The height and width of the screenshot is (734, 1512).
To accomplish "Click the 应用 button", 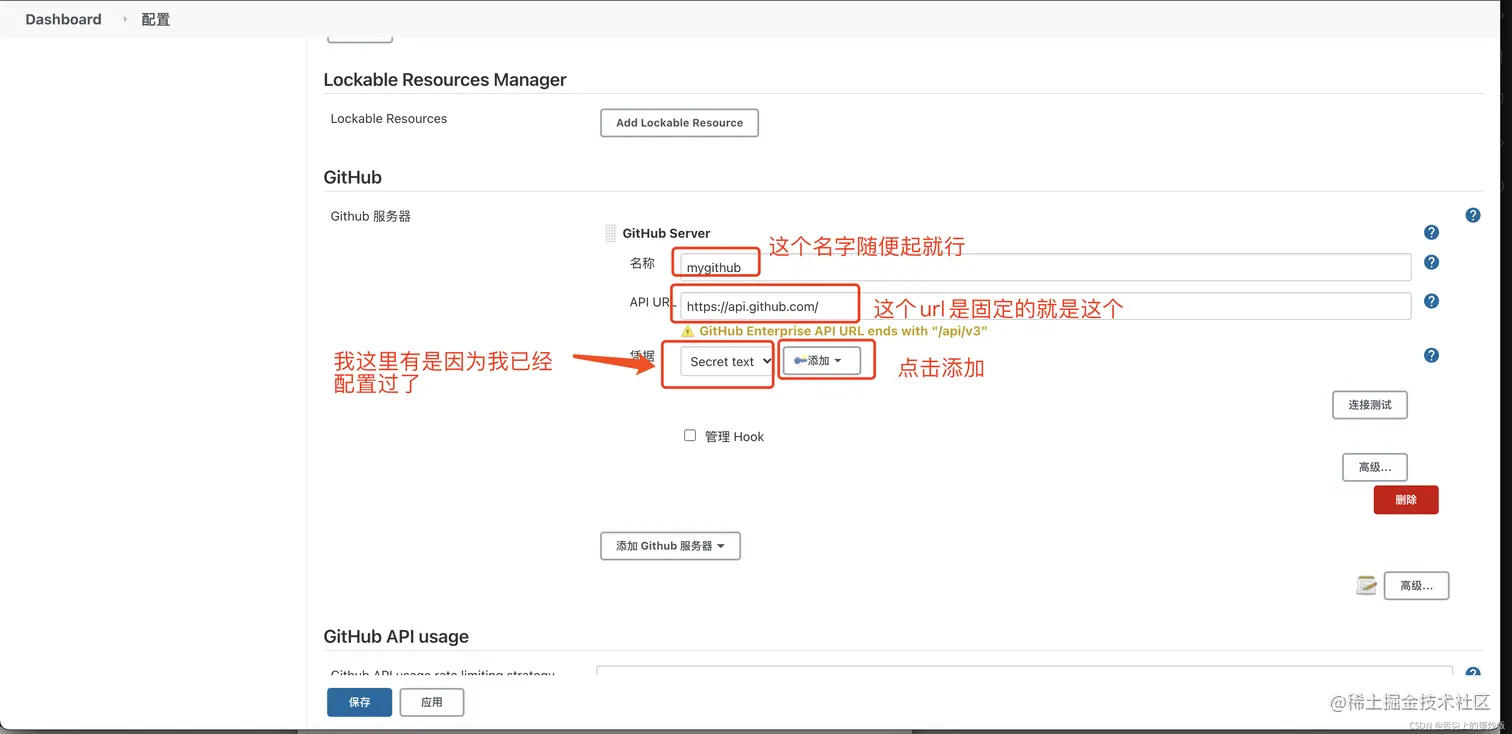I will [432, 702].
